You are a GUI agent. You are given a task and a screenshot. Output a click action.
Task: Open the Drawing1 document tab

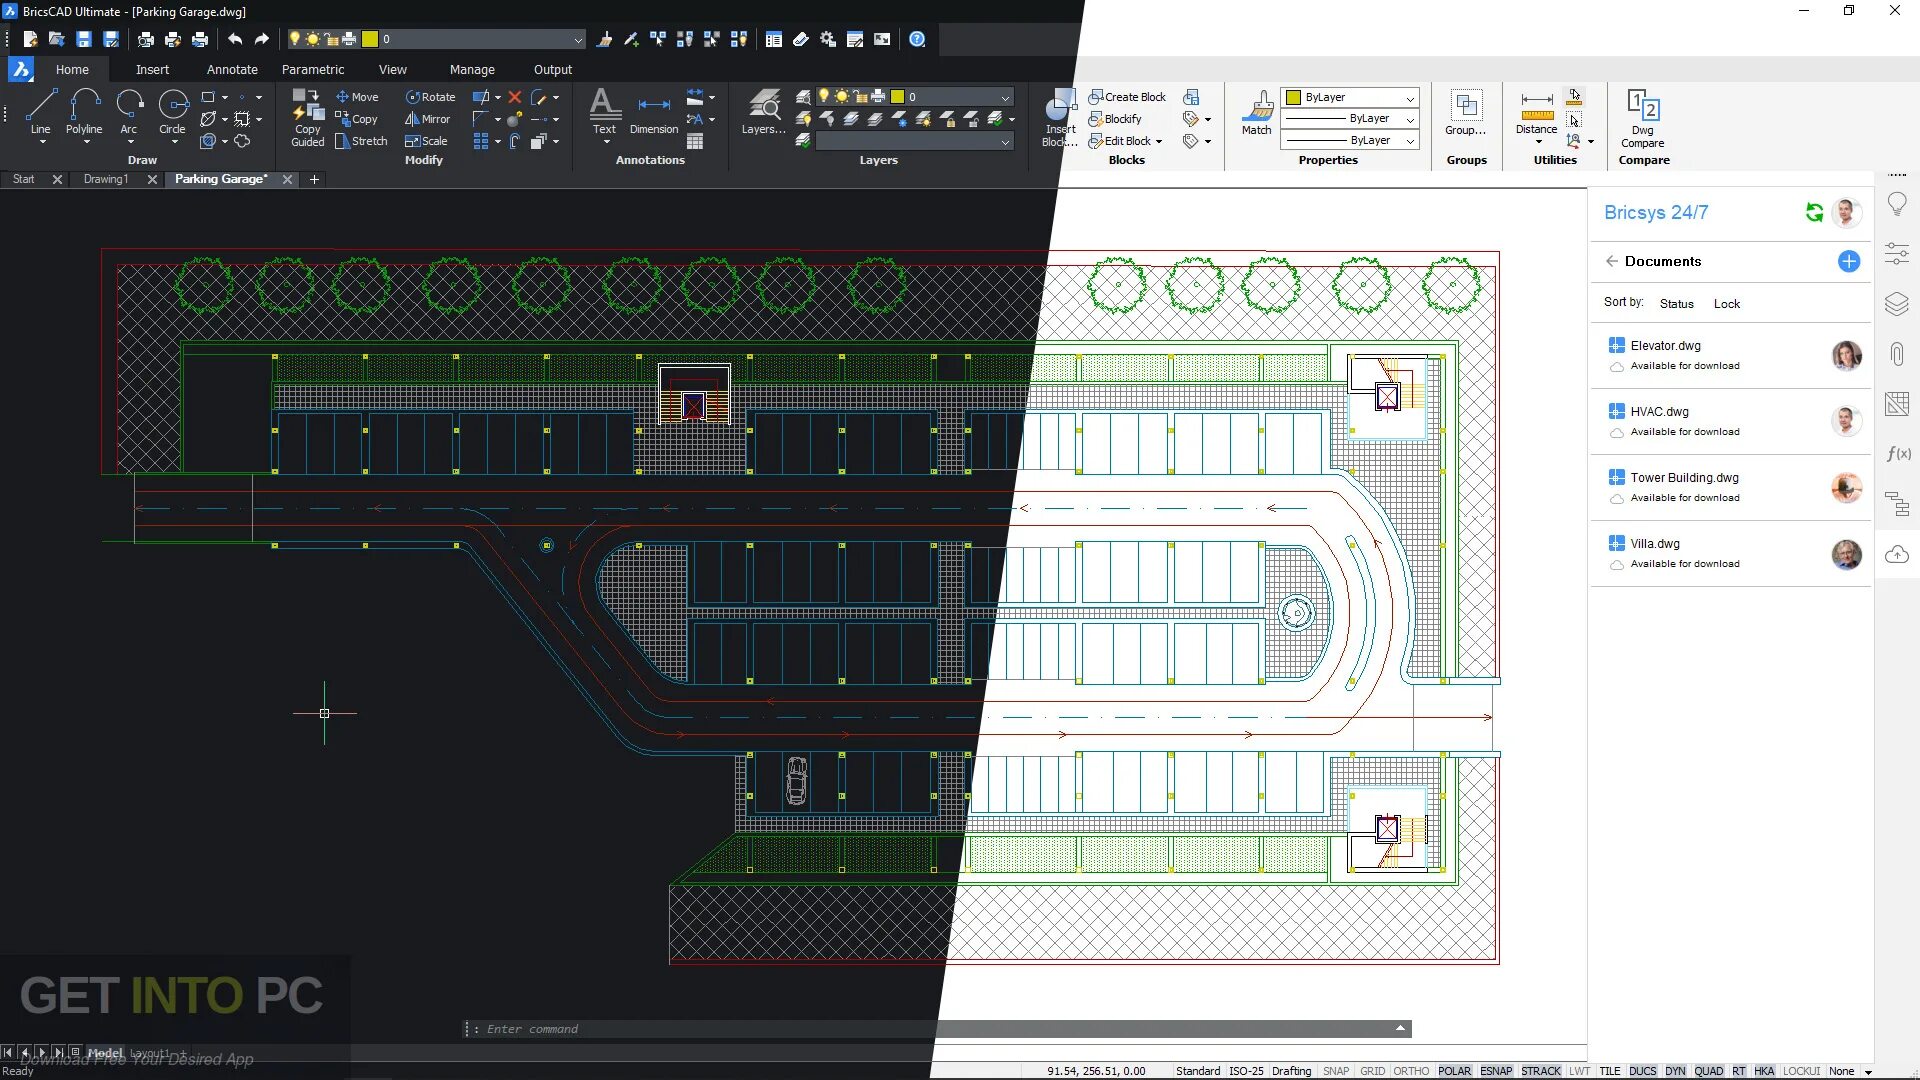click(x=104, y=179)
